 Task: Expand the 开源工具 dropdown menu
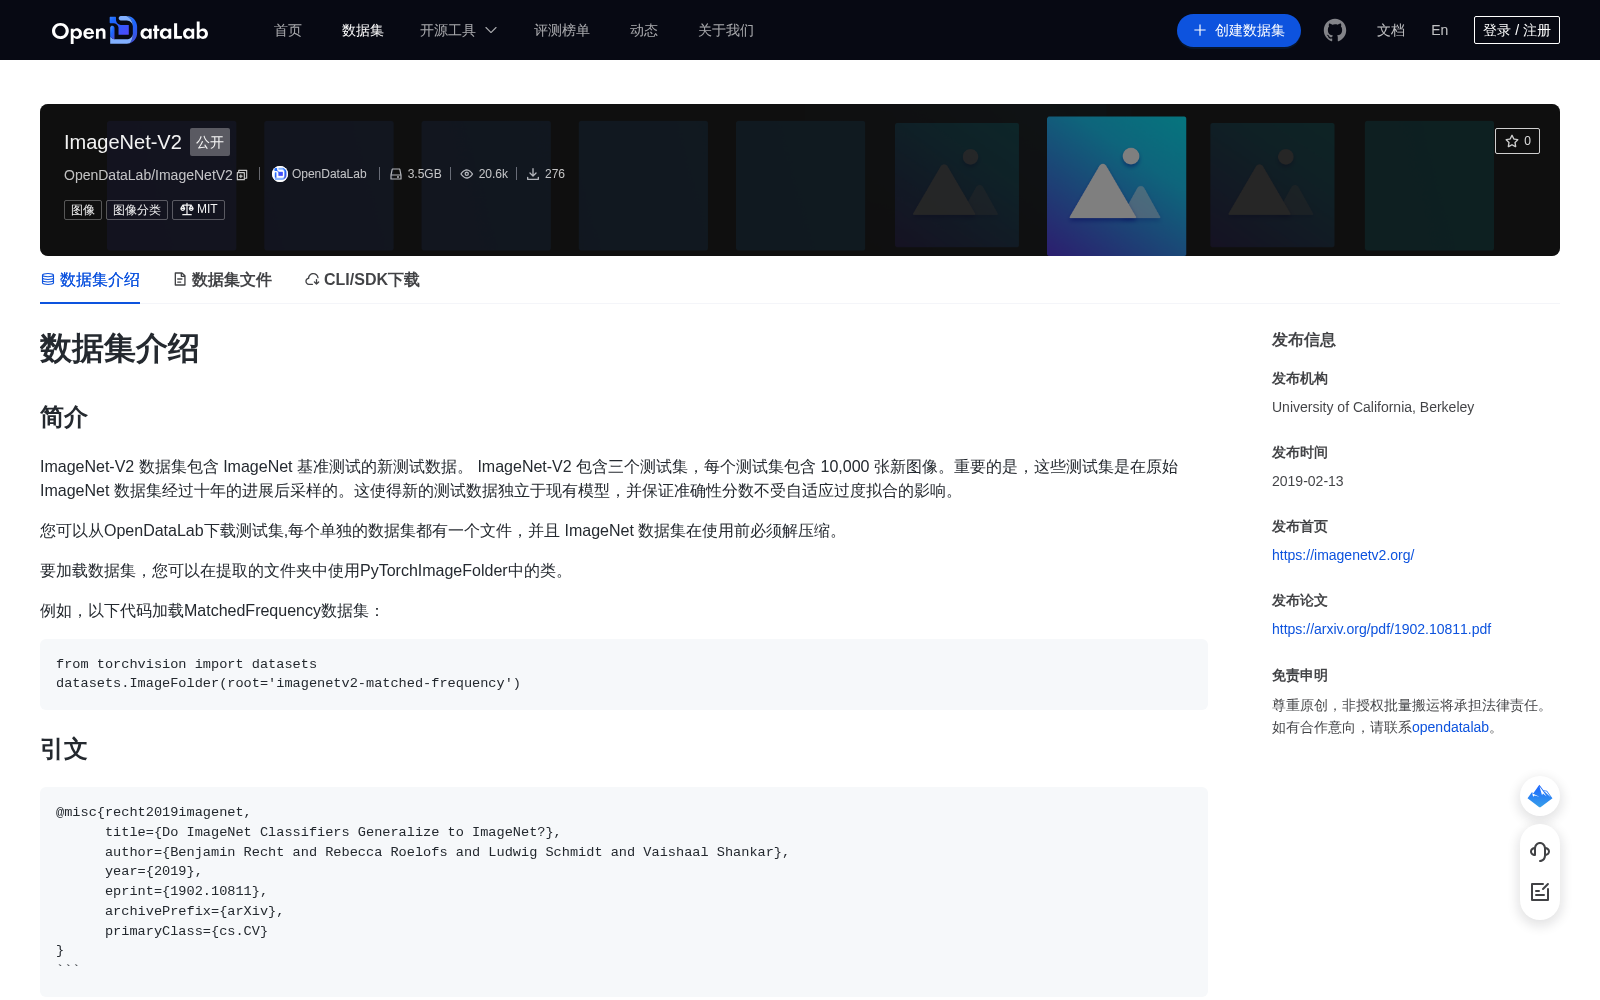[458, 30]
